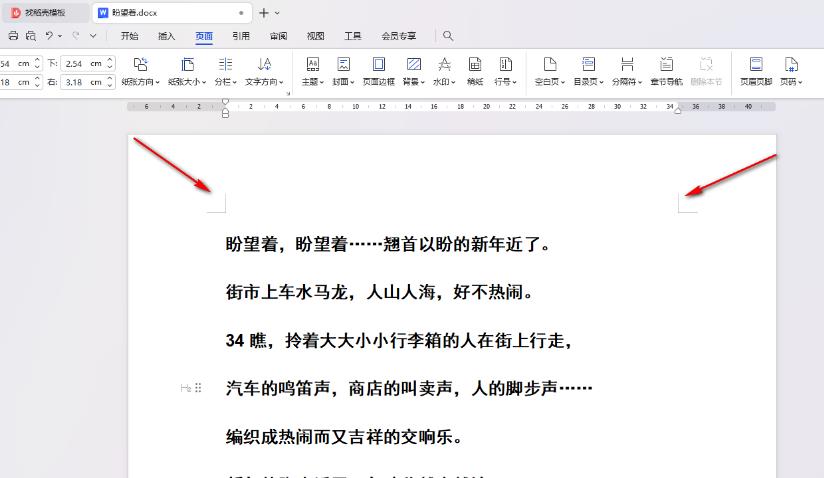Click the 行号 line numbers icon
The image size is (824, 478).
506,65
